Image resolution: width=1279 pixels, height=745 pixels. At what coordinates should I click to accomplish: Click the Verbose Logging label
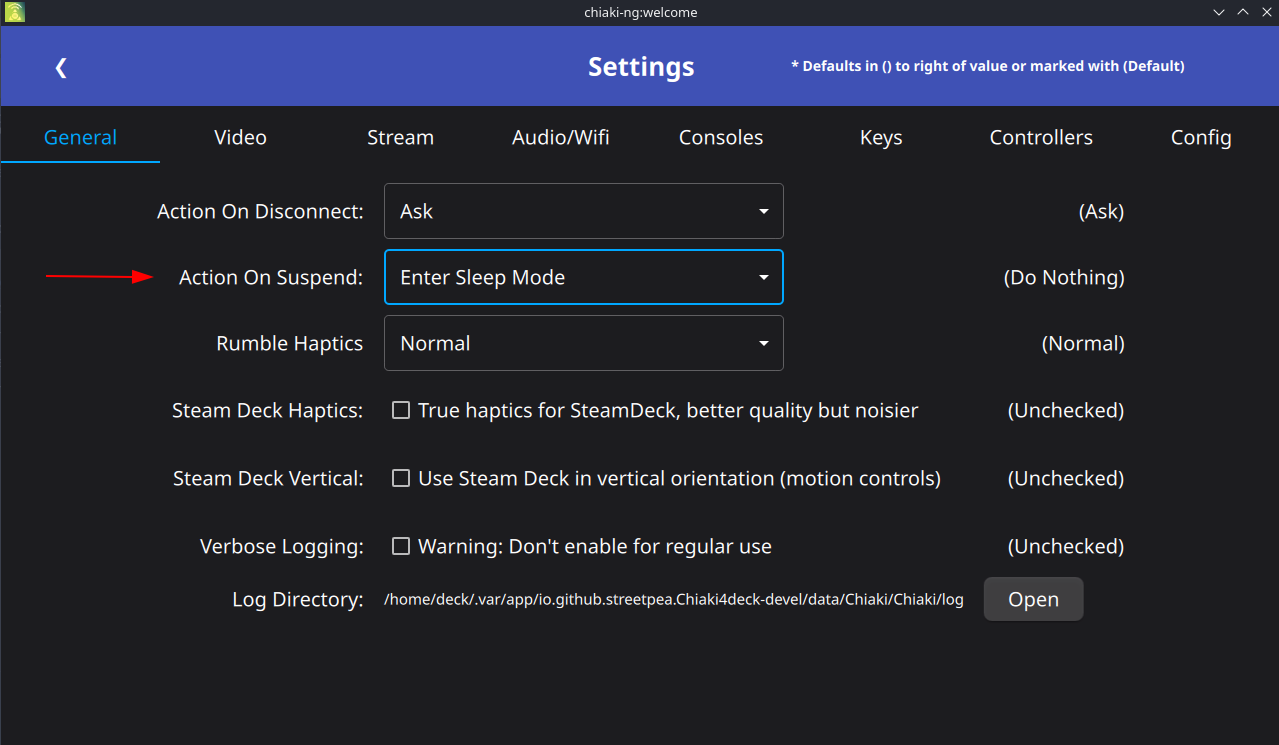tap(282, 546)
